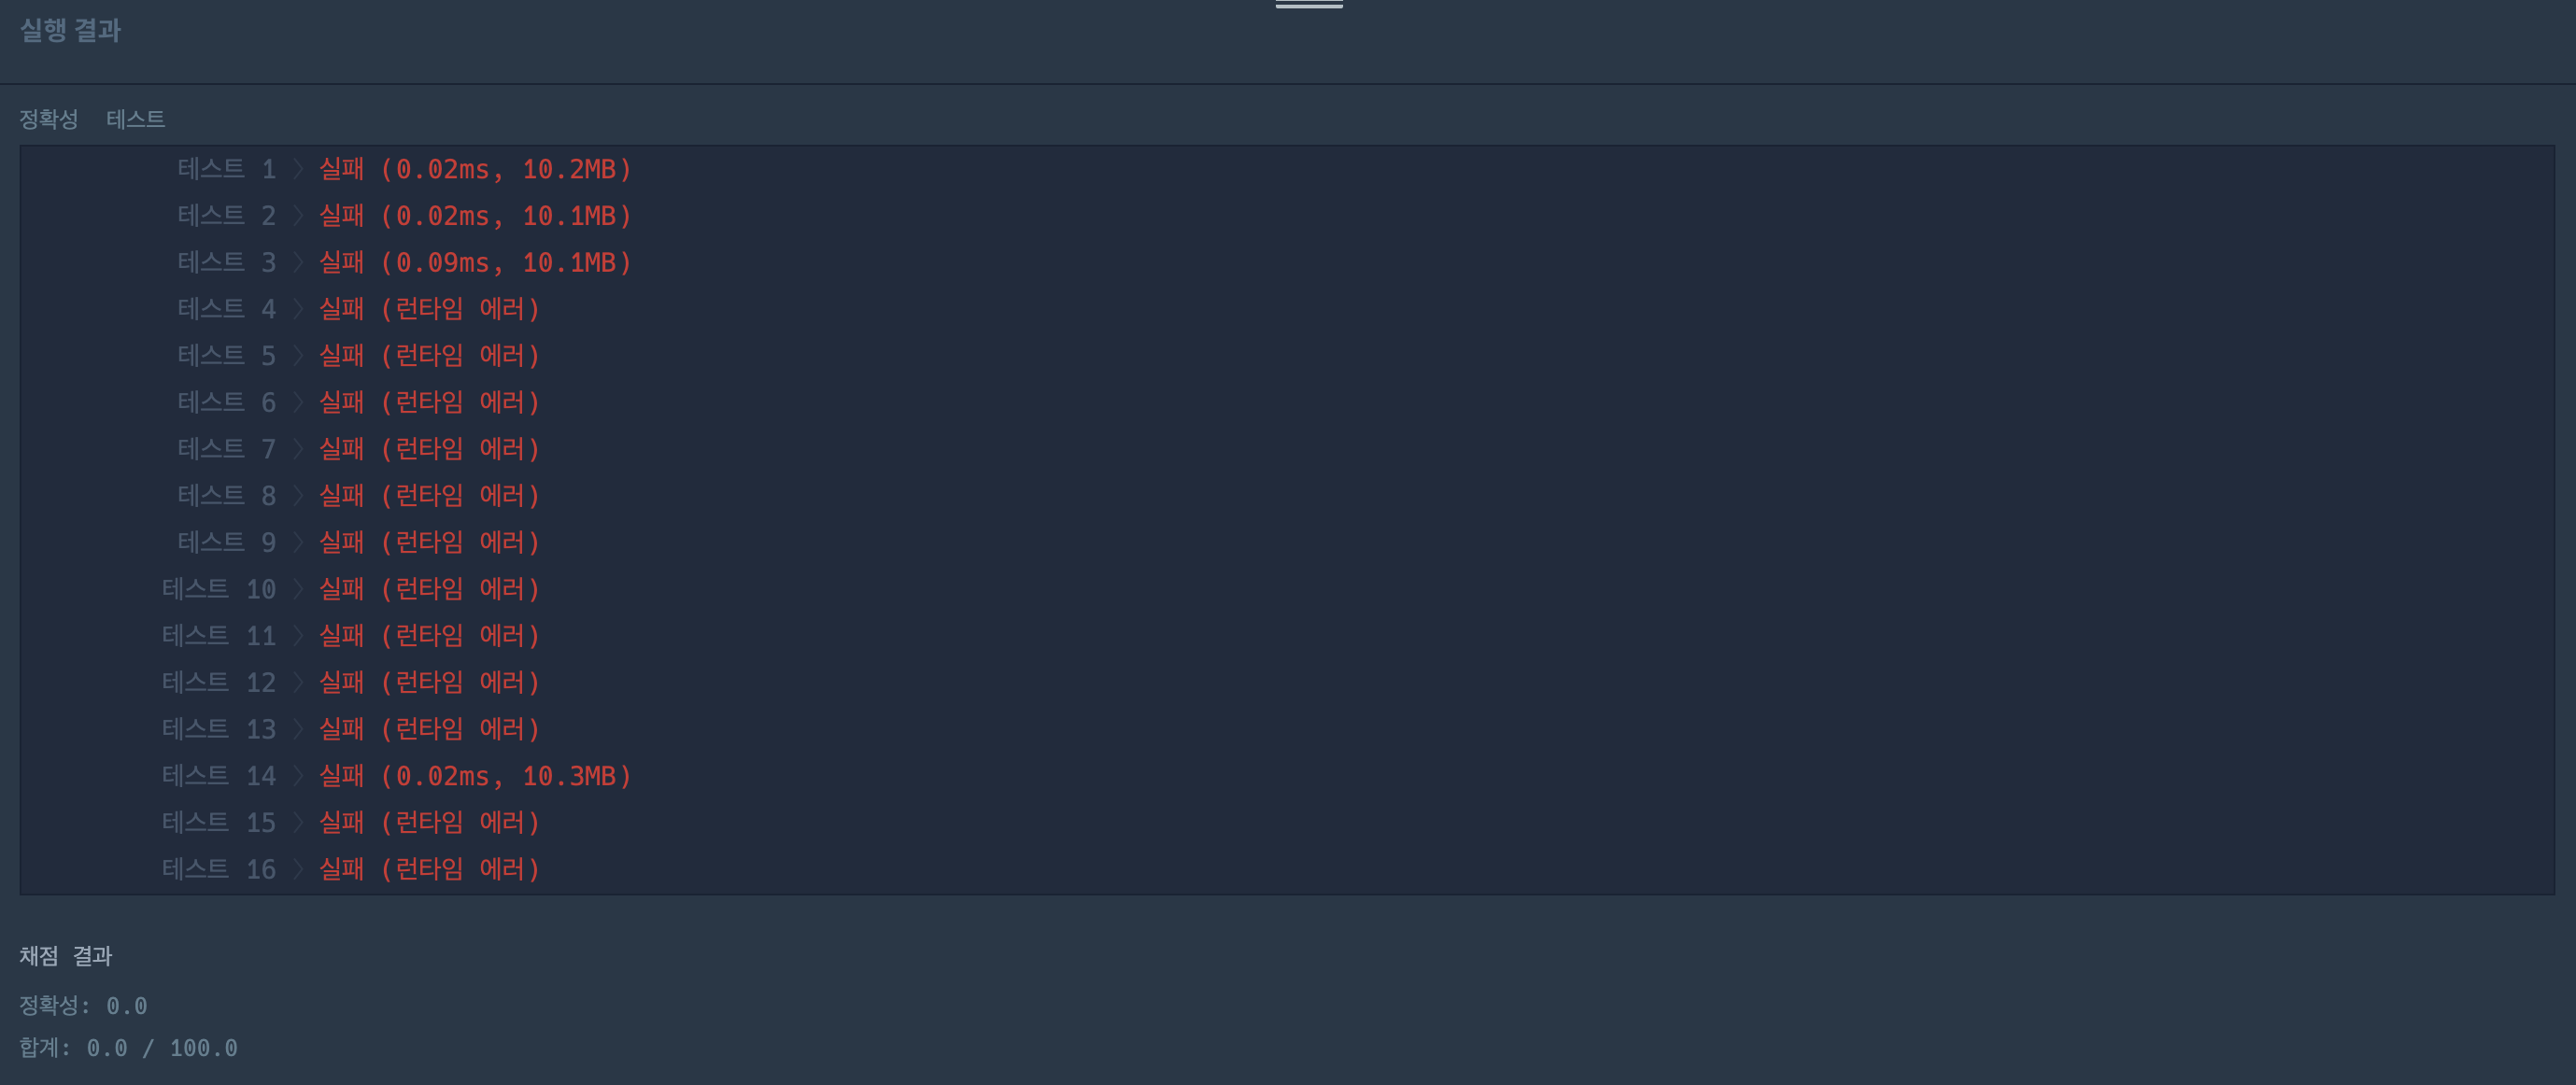Image resolution: width=2576 pixels, height=1085 pixels.
Task: Click the 채점 결과 heading
Action: 66,956
